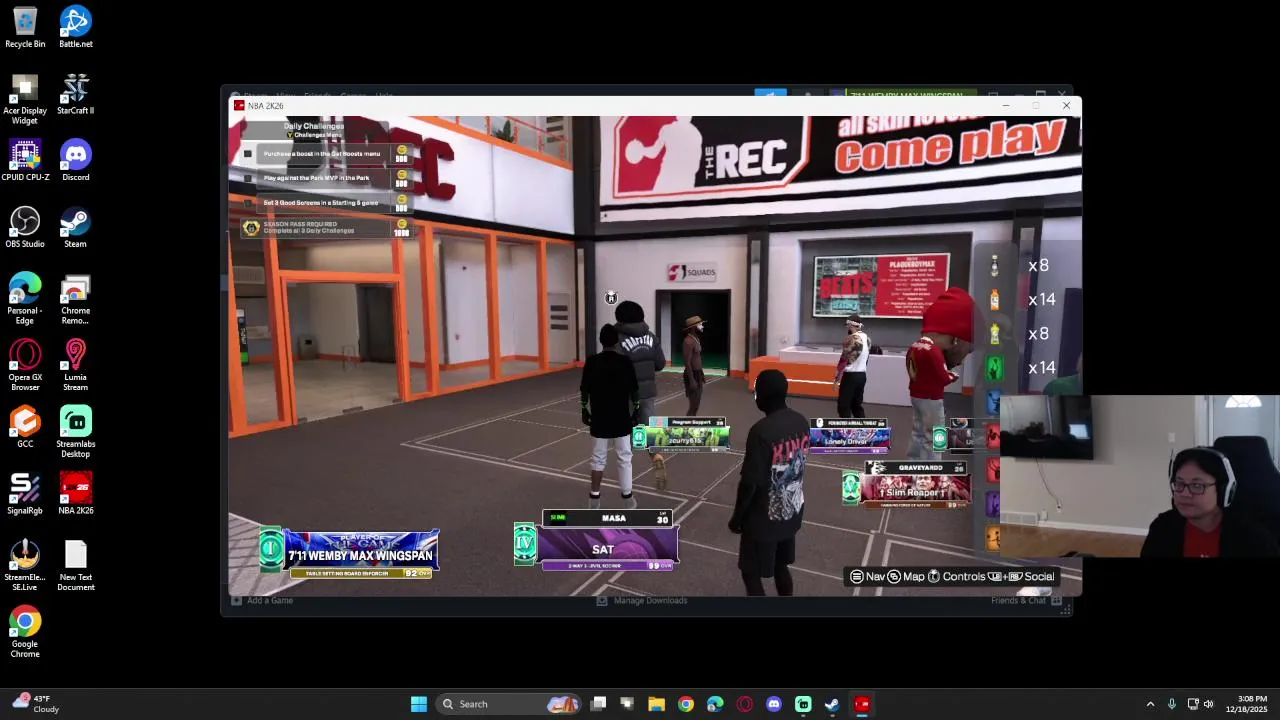The width and height of the screenshot is (1280, 720).
Task: Click Add a Game in Steam window
Action: [x=263, y=601]
